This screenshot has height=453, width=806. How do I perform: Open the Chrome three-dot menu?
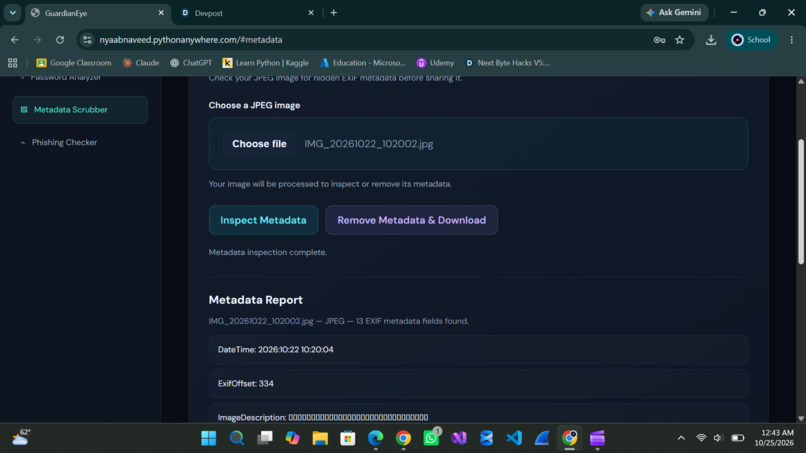[792, 40]
